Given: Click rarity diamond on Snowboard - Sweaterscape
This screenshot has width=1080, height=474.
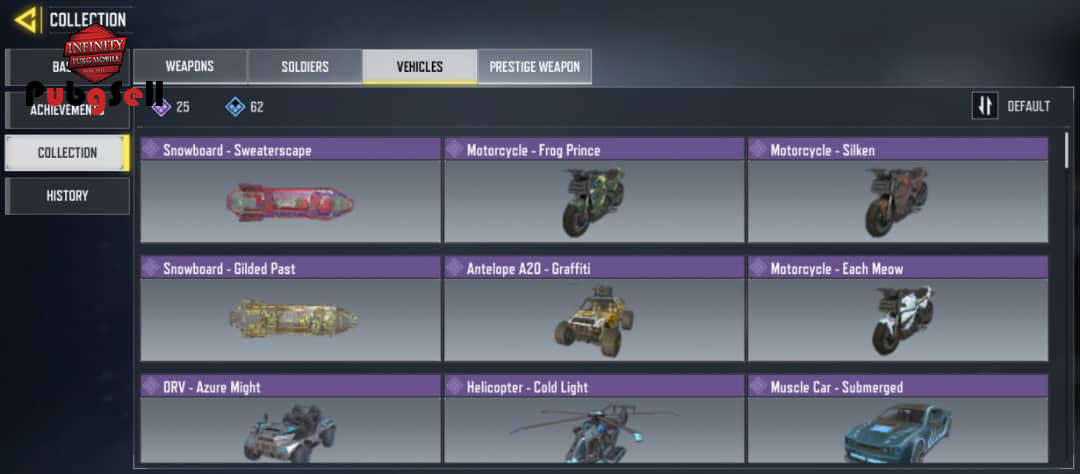Looking at the screenshot, I should [x=152, y=150].
